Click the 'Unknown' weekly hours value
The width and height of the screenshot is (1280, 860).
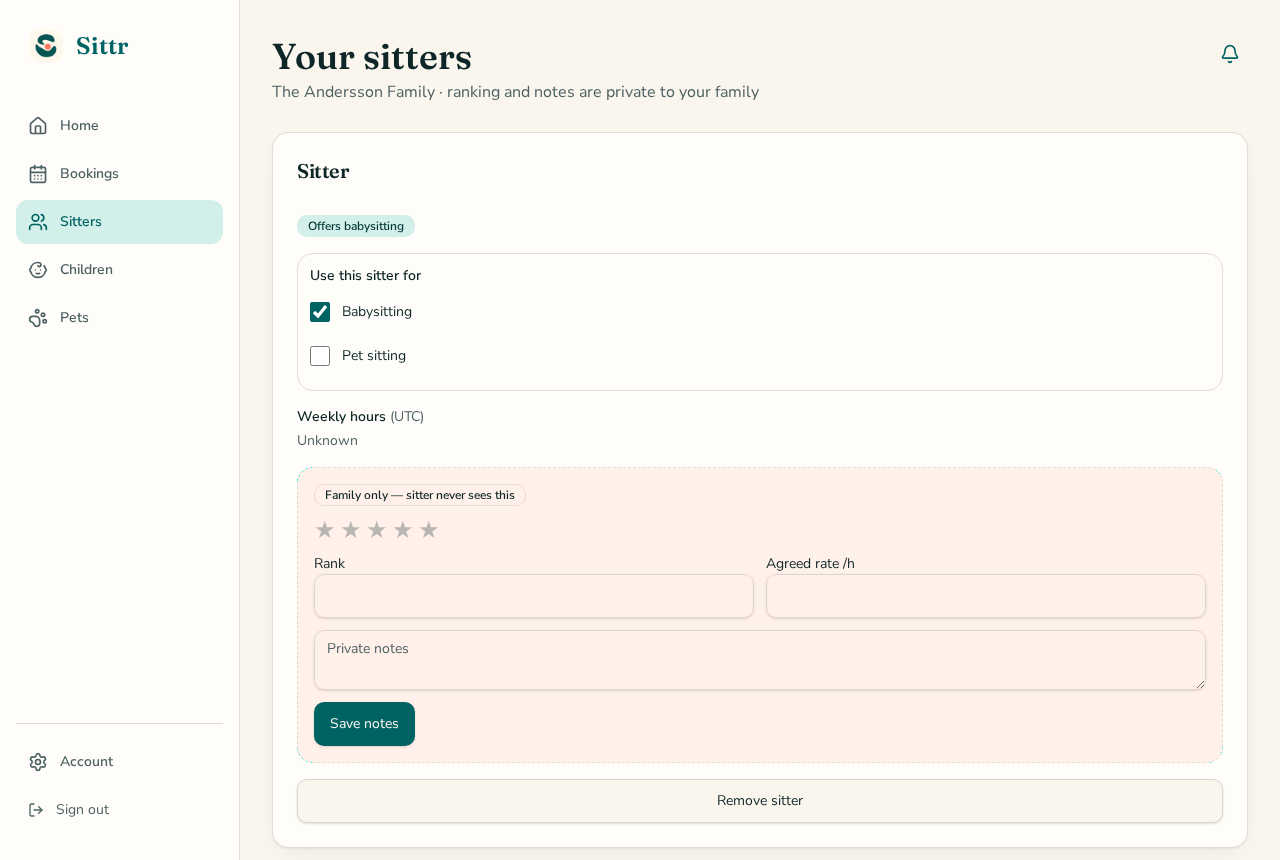pos(327,441)
